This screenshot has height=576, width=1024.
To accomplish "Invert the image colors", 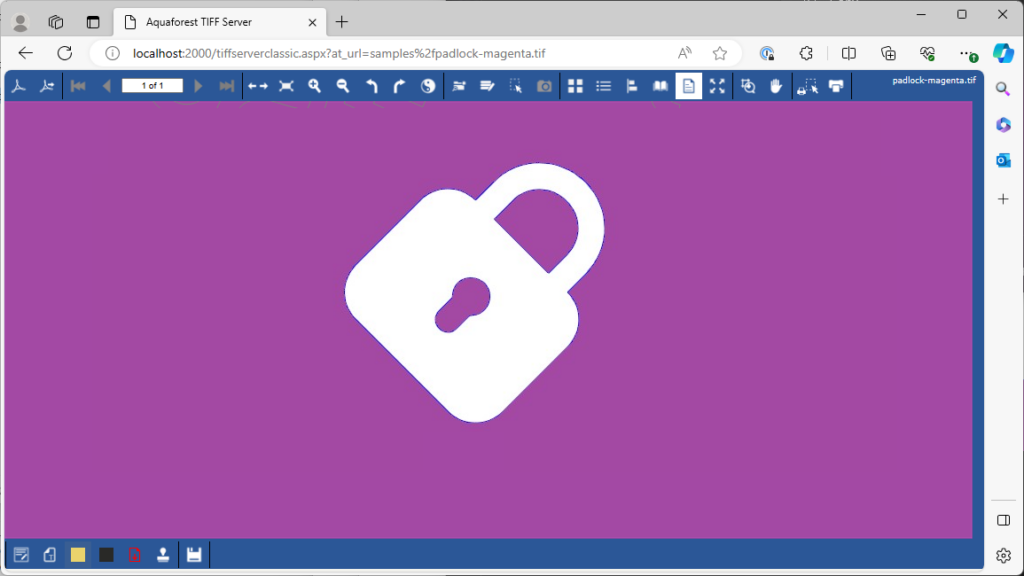I will tap(427, 86).
